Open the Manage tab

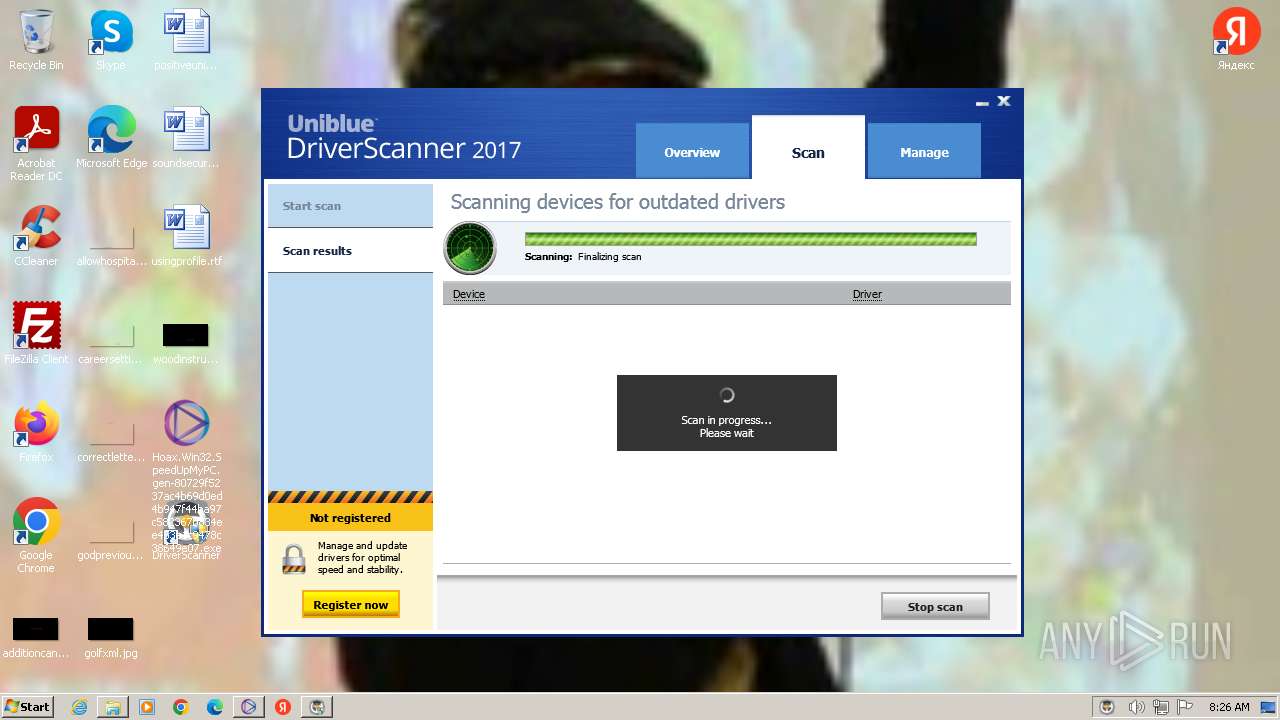coord(924,152)
